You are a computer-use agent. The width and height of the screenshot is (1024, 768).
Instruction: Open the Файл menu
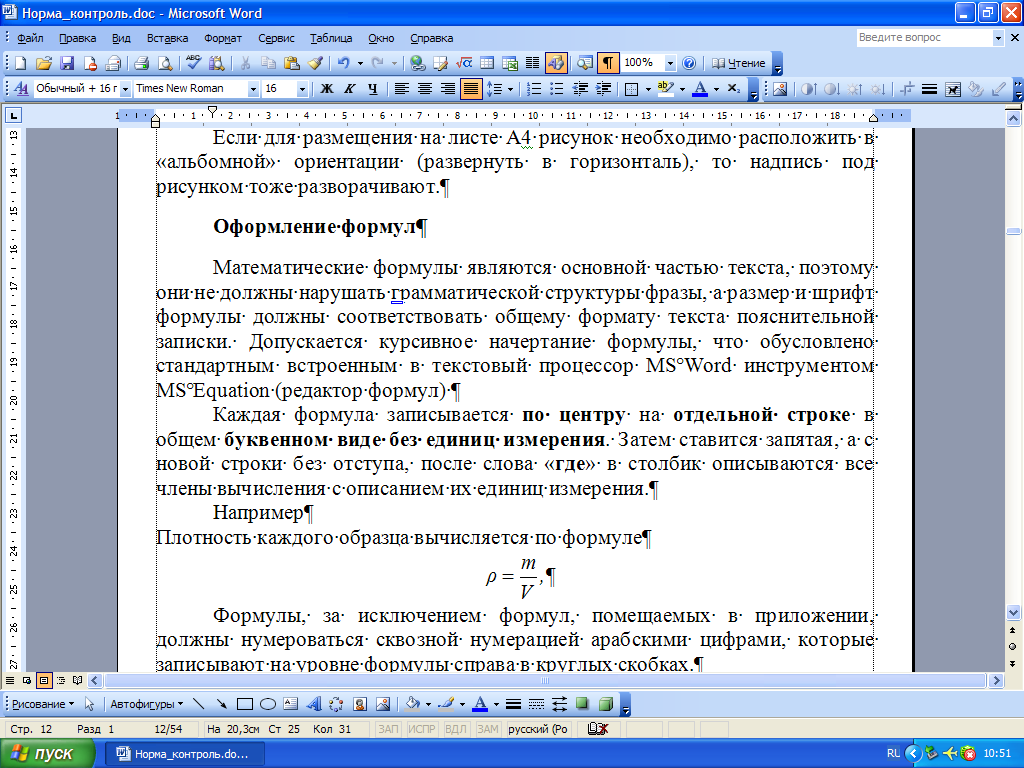[30, 38]
